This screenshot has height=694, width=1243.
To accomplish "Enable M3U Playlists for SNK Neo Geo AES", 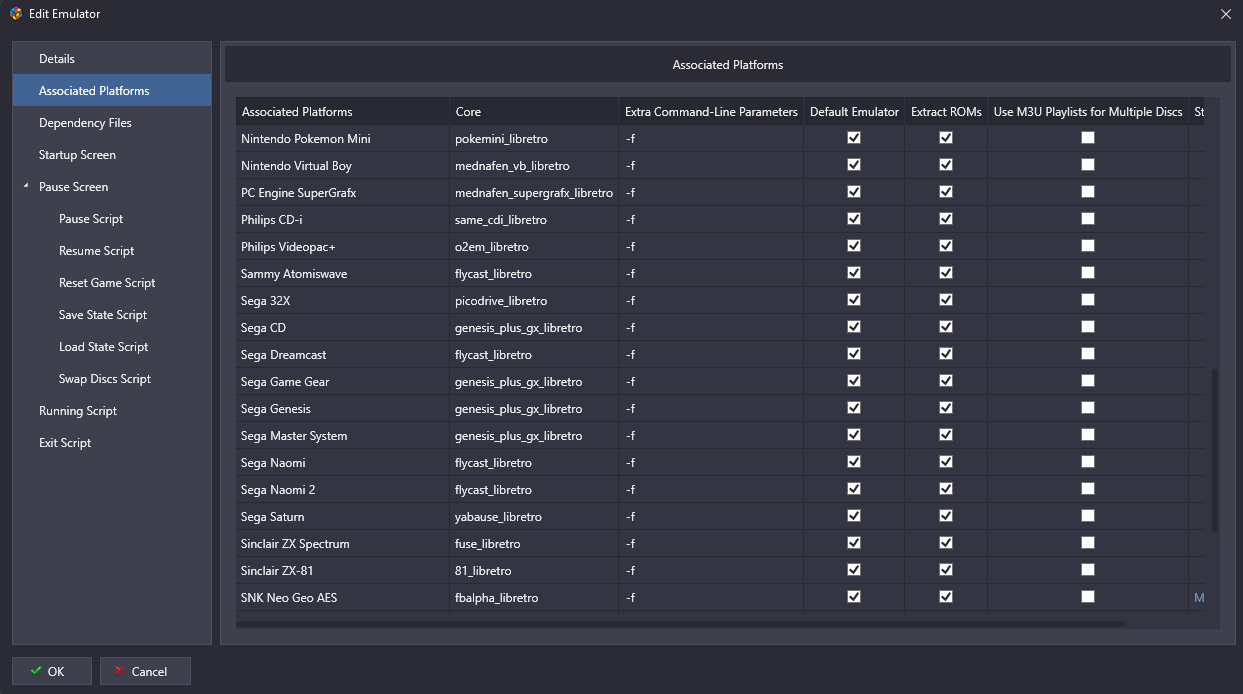I will (1088, 597).
